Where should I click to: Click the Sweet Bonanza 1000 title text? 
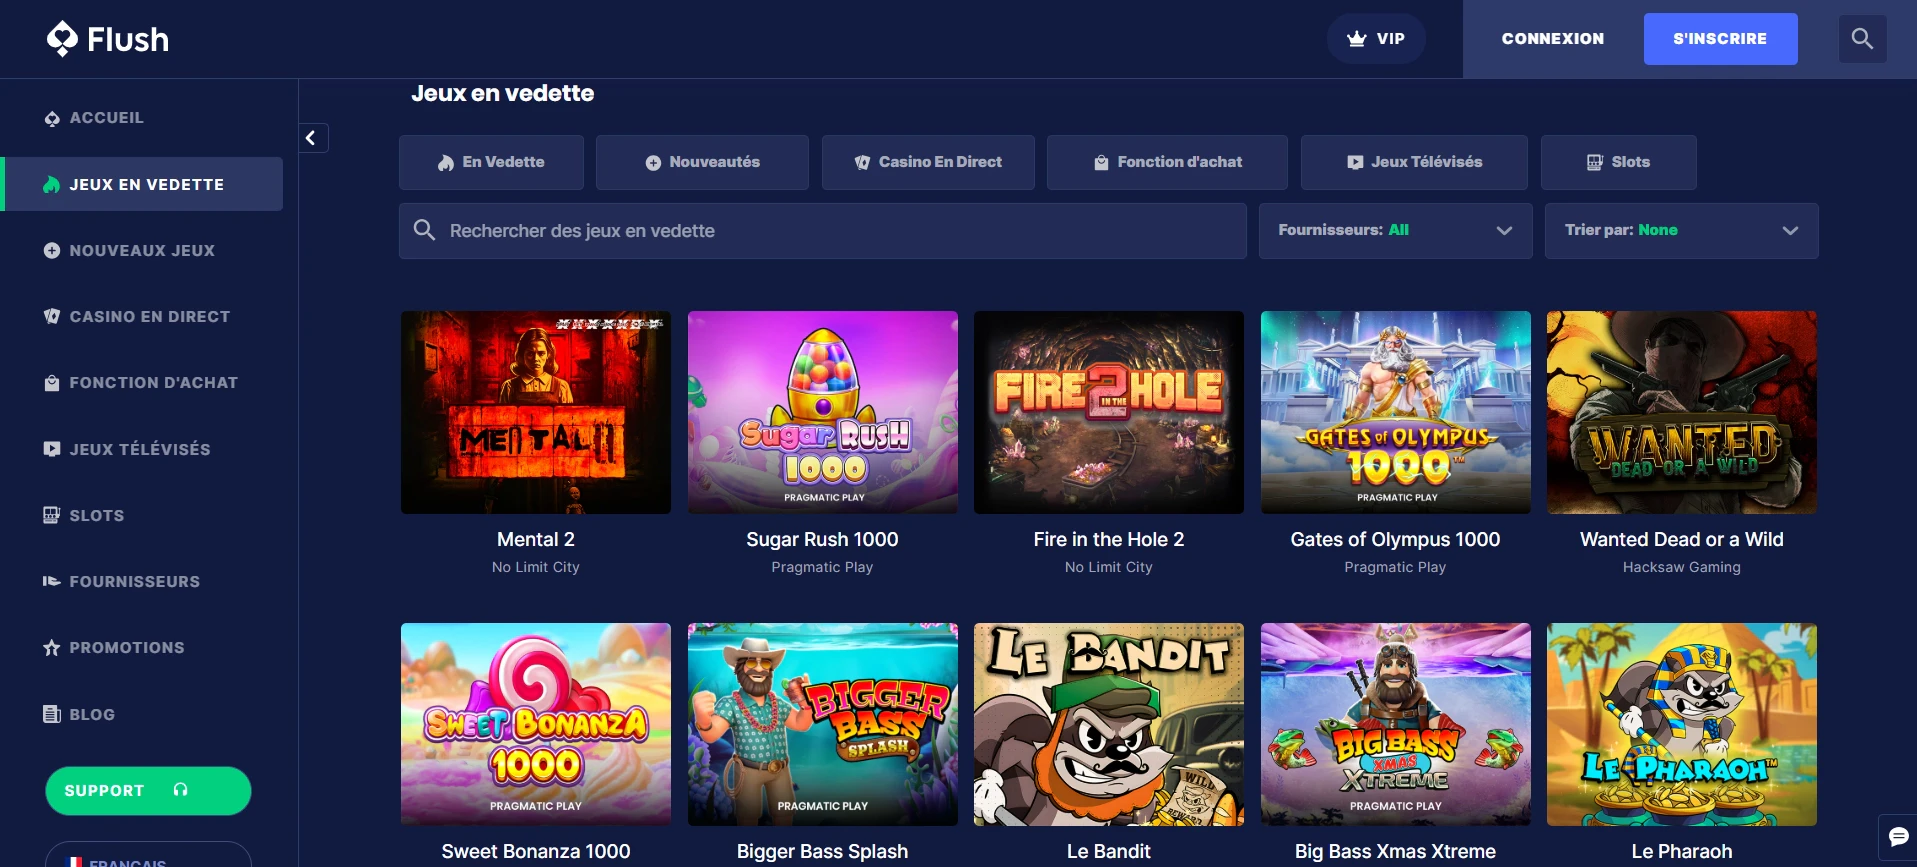(536, 852)
